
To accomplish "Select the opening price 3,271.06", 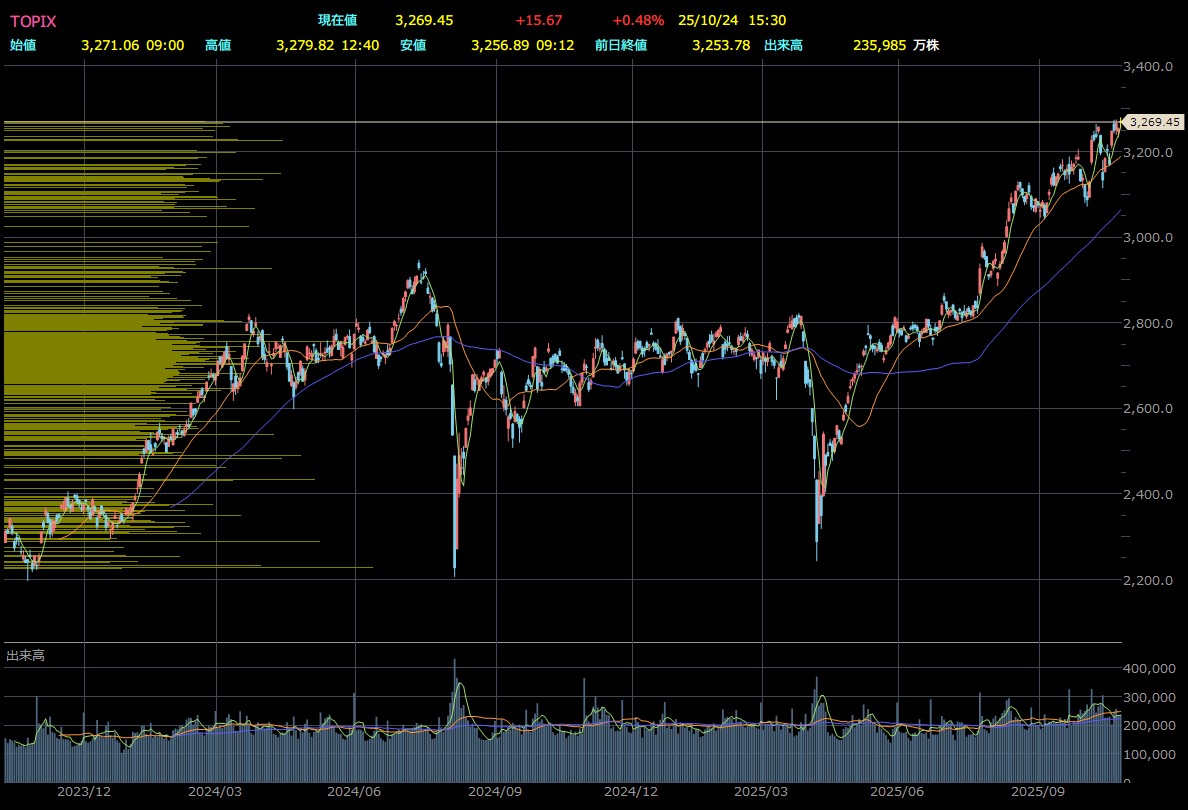I will (x=111, y=45).
